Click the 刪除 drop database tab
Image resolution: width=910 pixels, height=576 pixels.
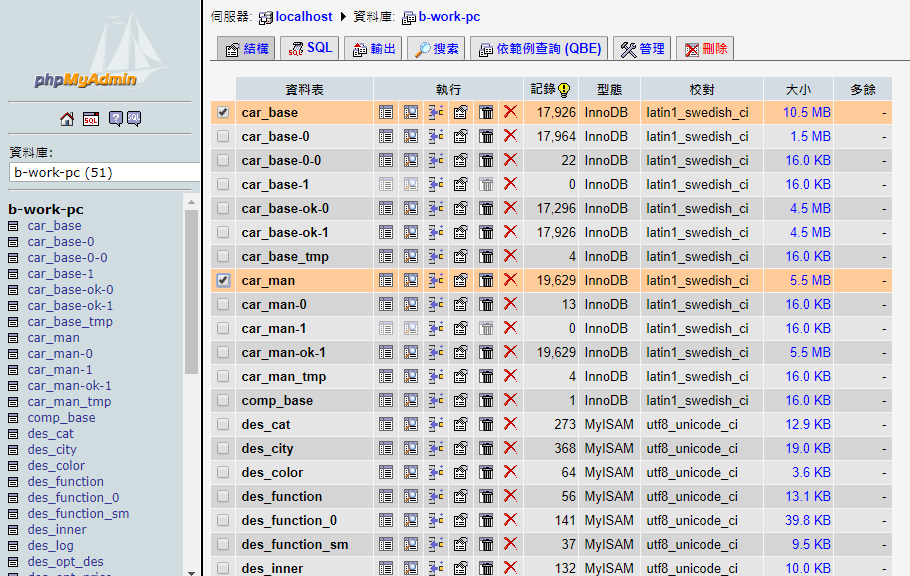click(705, 48)
